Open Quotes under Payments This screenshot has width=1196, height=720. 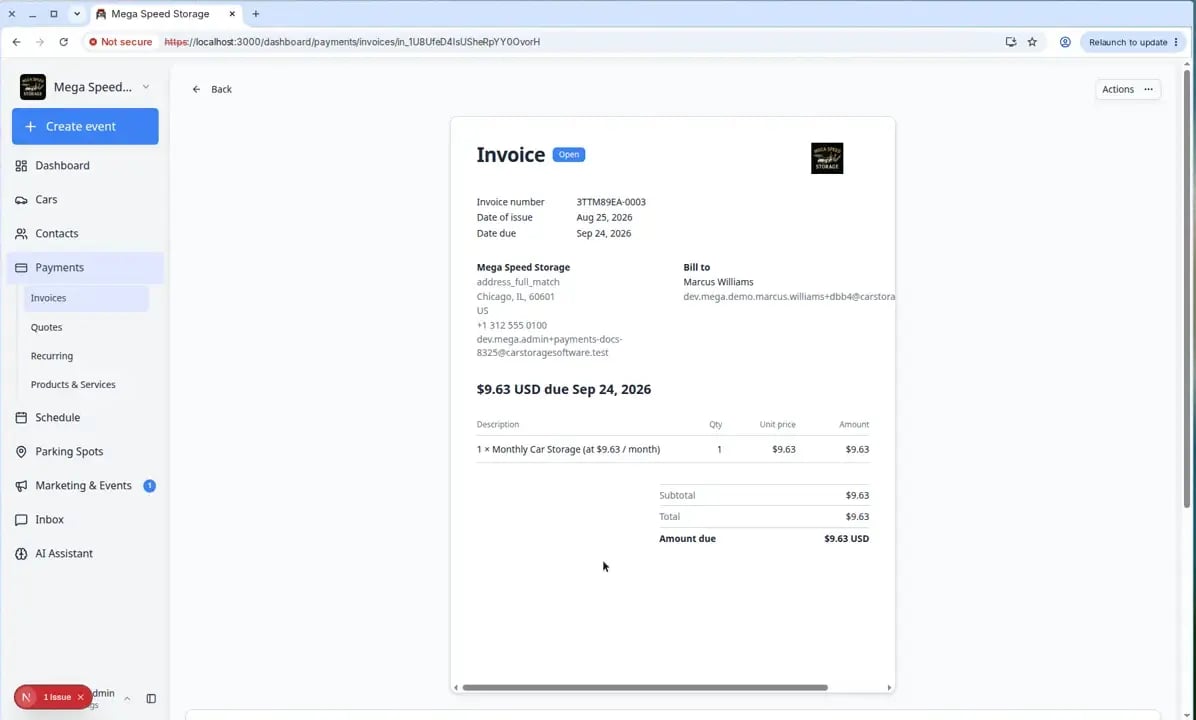tap(47, 327)
